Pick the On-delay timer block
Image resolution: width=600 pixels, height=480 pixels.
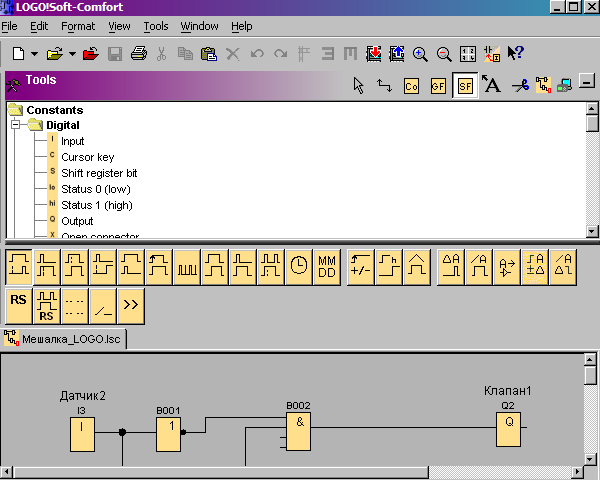tap(19, 266)
